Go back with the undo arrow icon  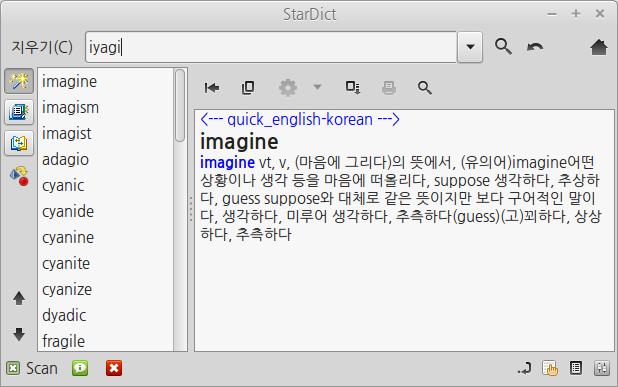click(x=535, y=47)
